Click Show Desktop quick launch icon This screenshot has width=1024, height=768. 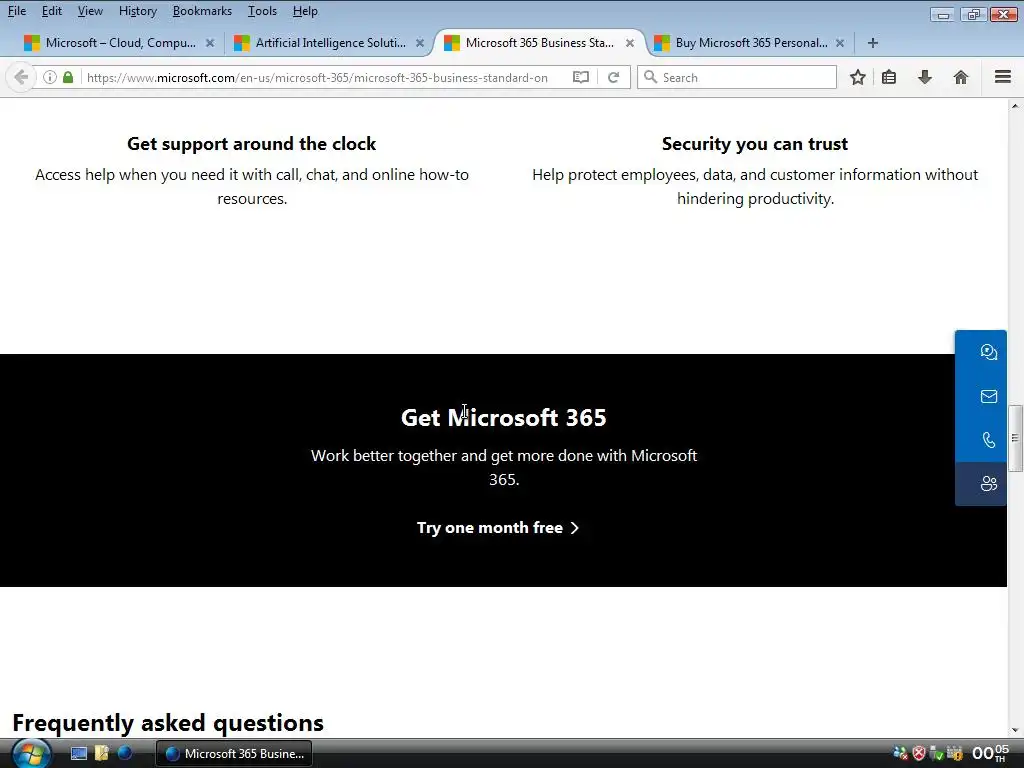78,754
